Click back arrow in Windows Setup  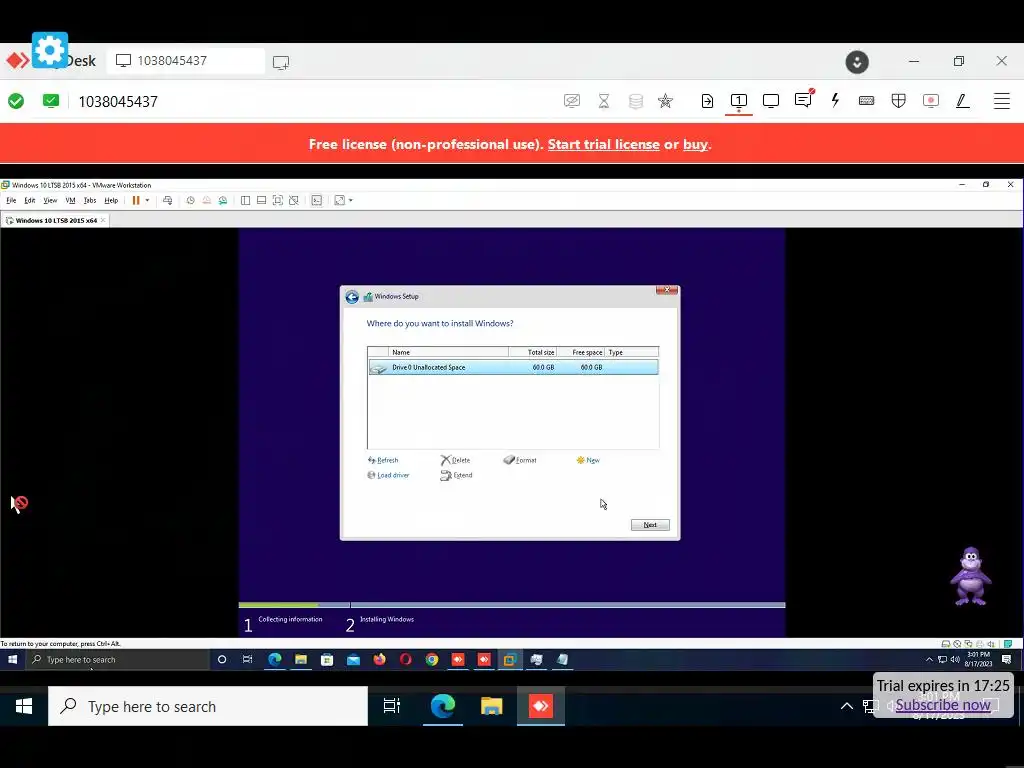click(x=352, y=297)
